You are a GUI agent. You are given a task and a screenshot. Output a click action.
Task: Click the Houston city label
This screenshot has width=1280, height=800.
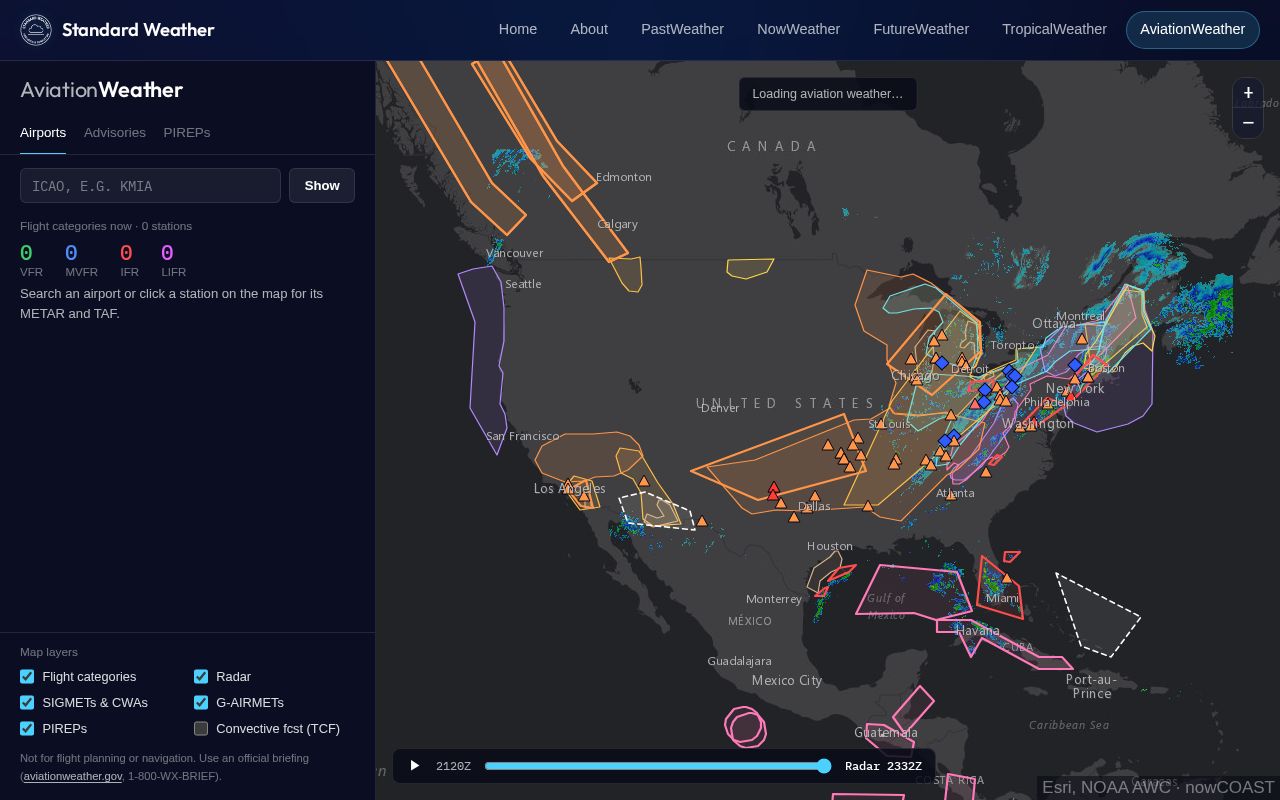[x=830, y=546]
